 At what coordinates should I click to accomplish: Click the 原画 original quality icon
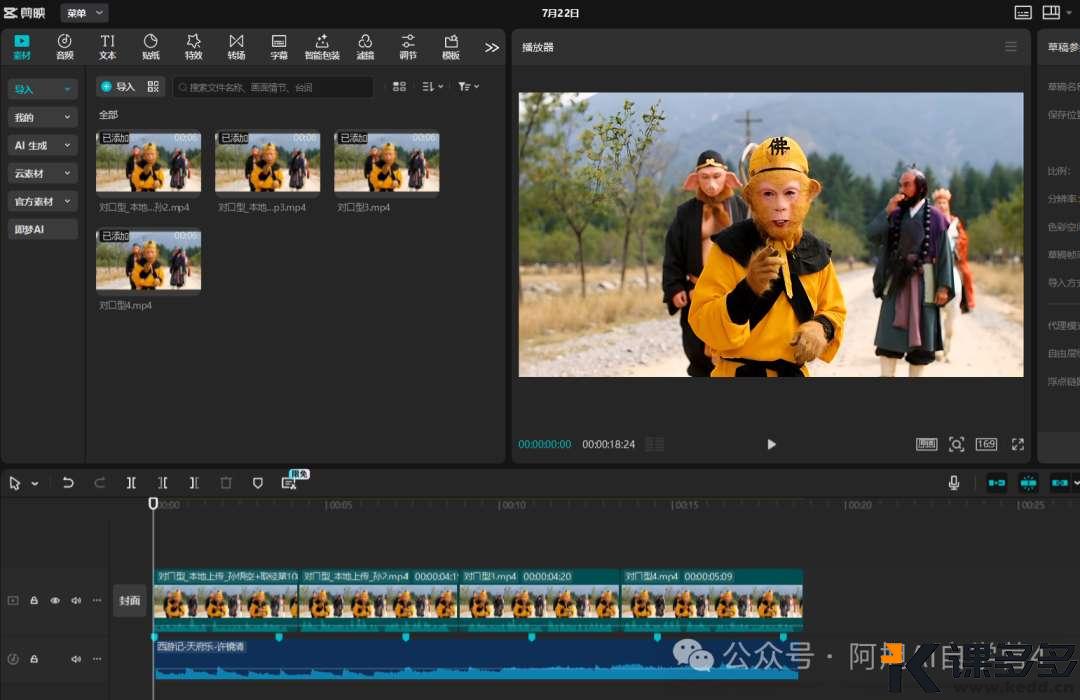tap(926, 444)
